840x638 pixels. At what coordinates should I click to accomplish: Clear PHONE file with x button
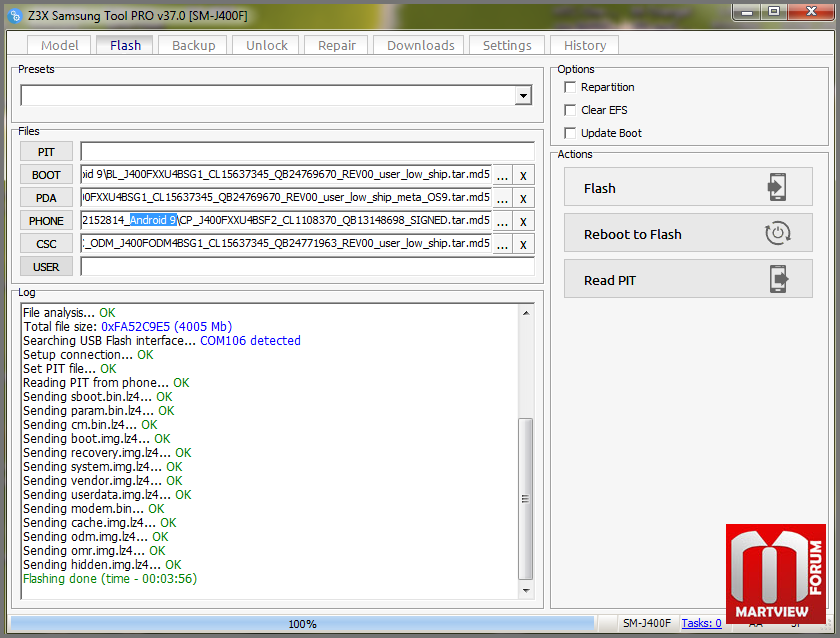[523, 221]
